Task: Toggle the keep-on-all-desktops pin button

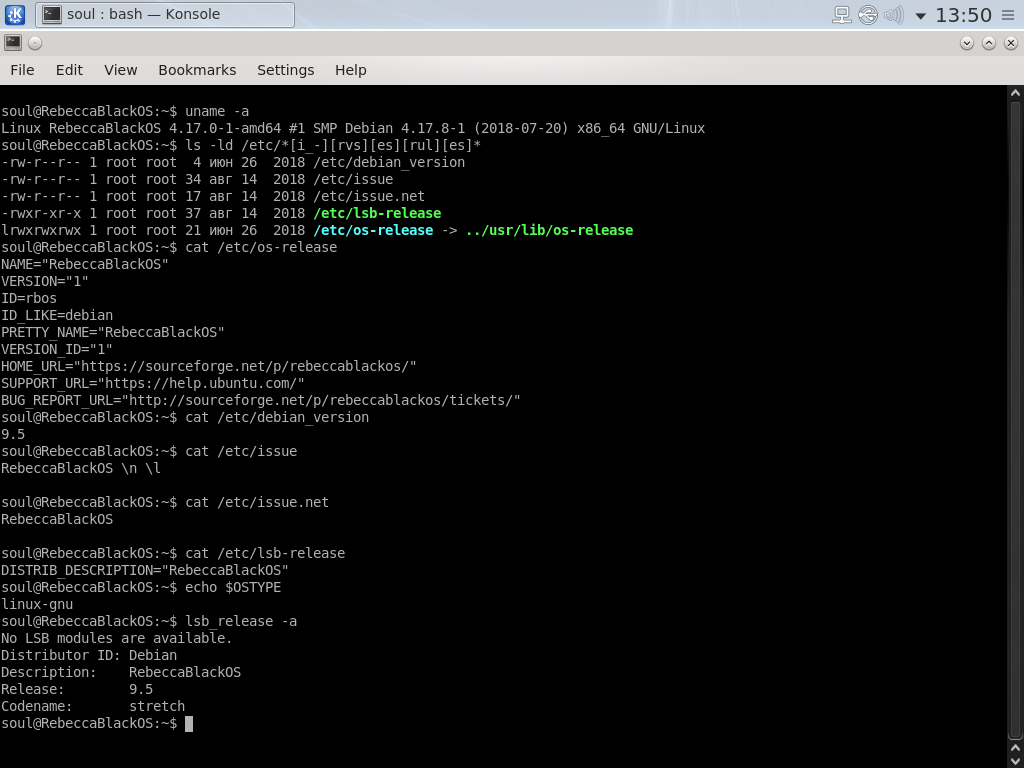Action: pos(35,43)
